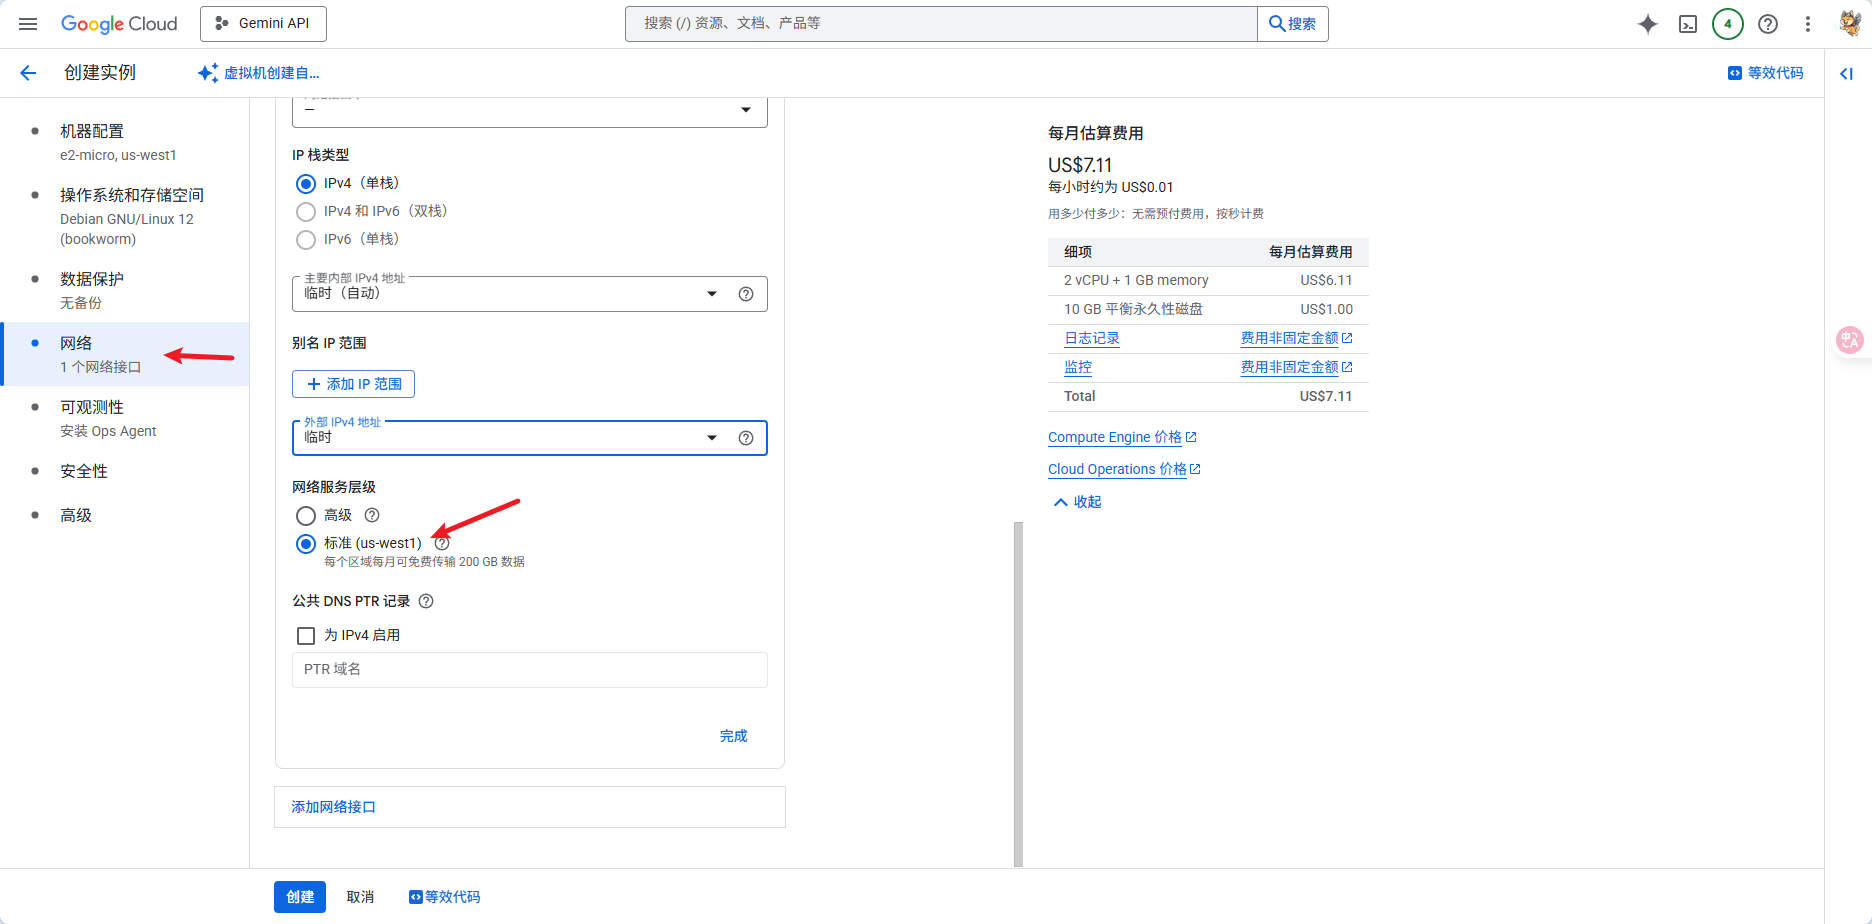Click the Gemini AI sparkle icon
The image size is (1872, 924).
(1647, 24)
